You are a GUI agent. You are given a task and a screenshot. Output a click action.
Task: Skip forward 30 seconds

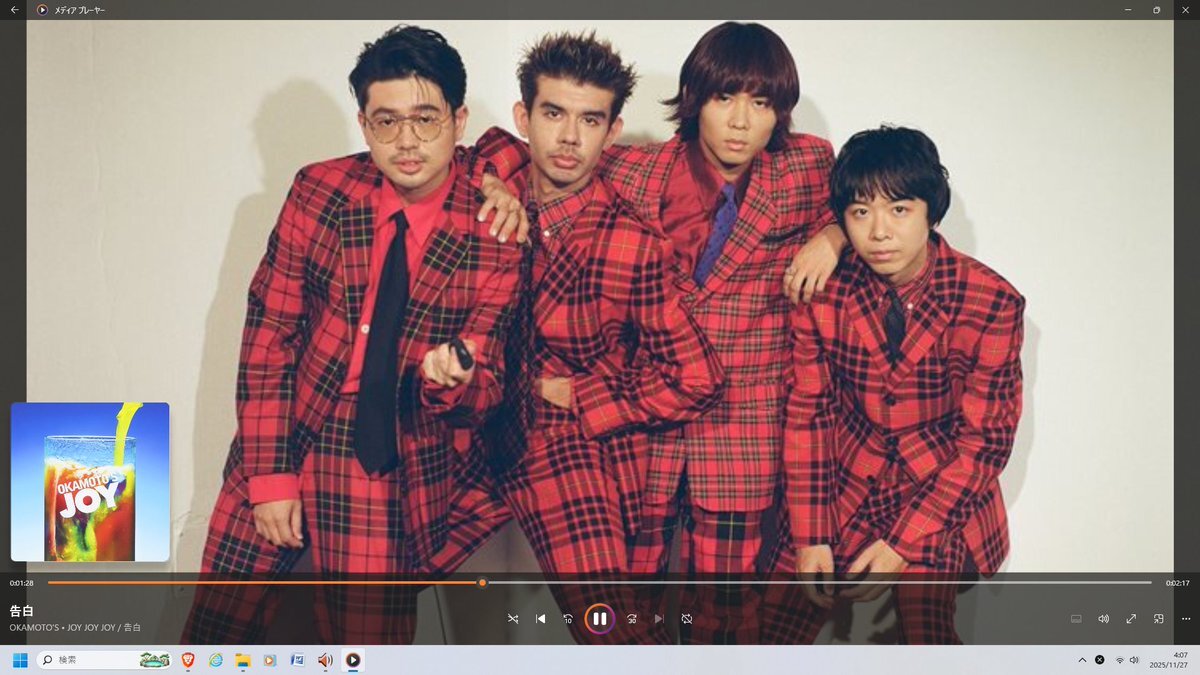(x=632, y=619)
